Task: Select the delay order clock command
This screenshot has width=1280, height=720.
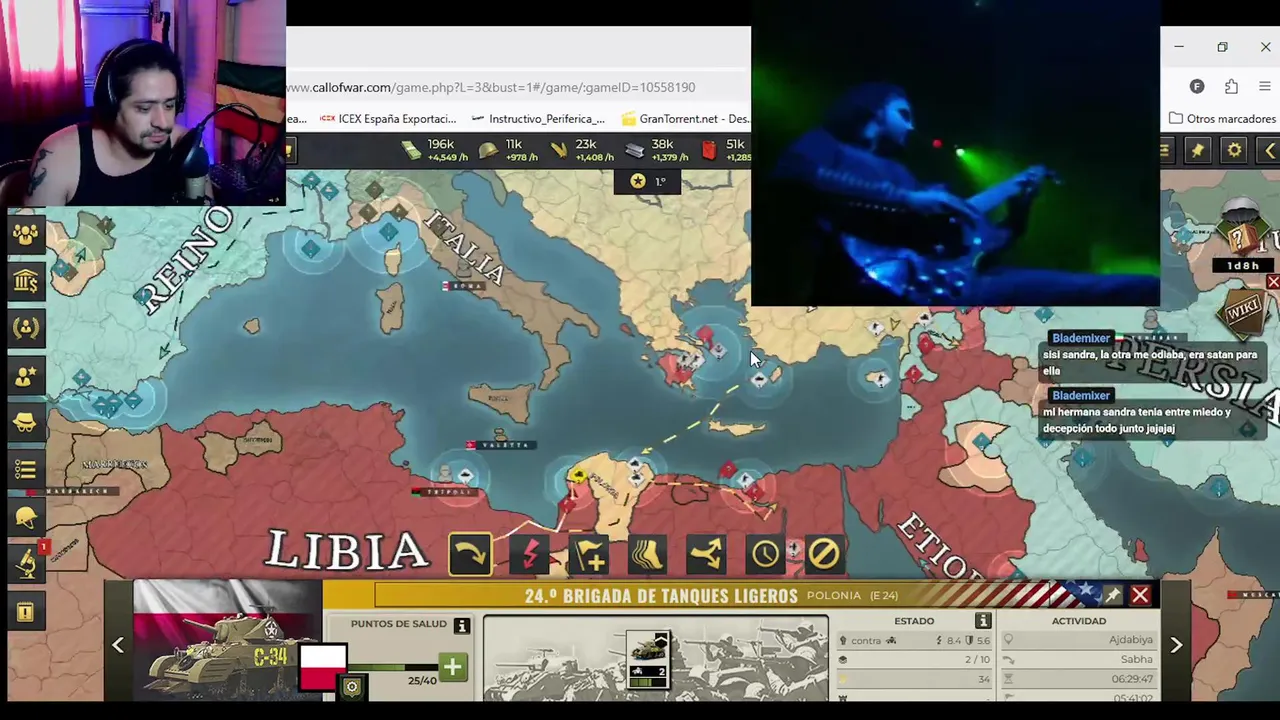Action: (x=765, y=553)
